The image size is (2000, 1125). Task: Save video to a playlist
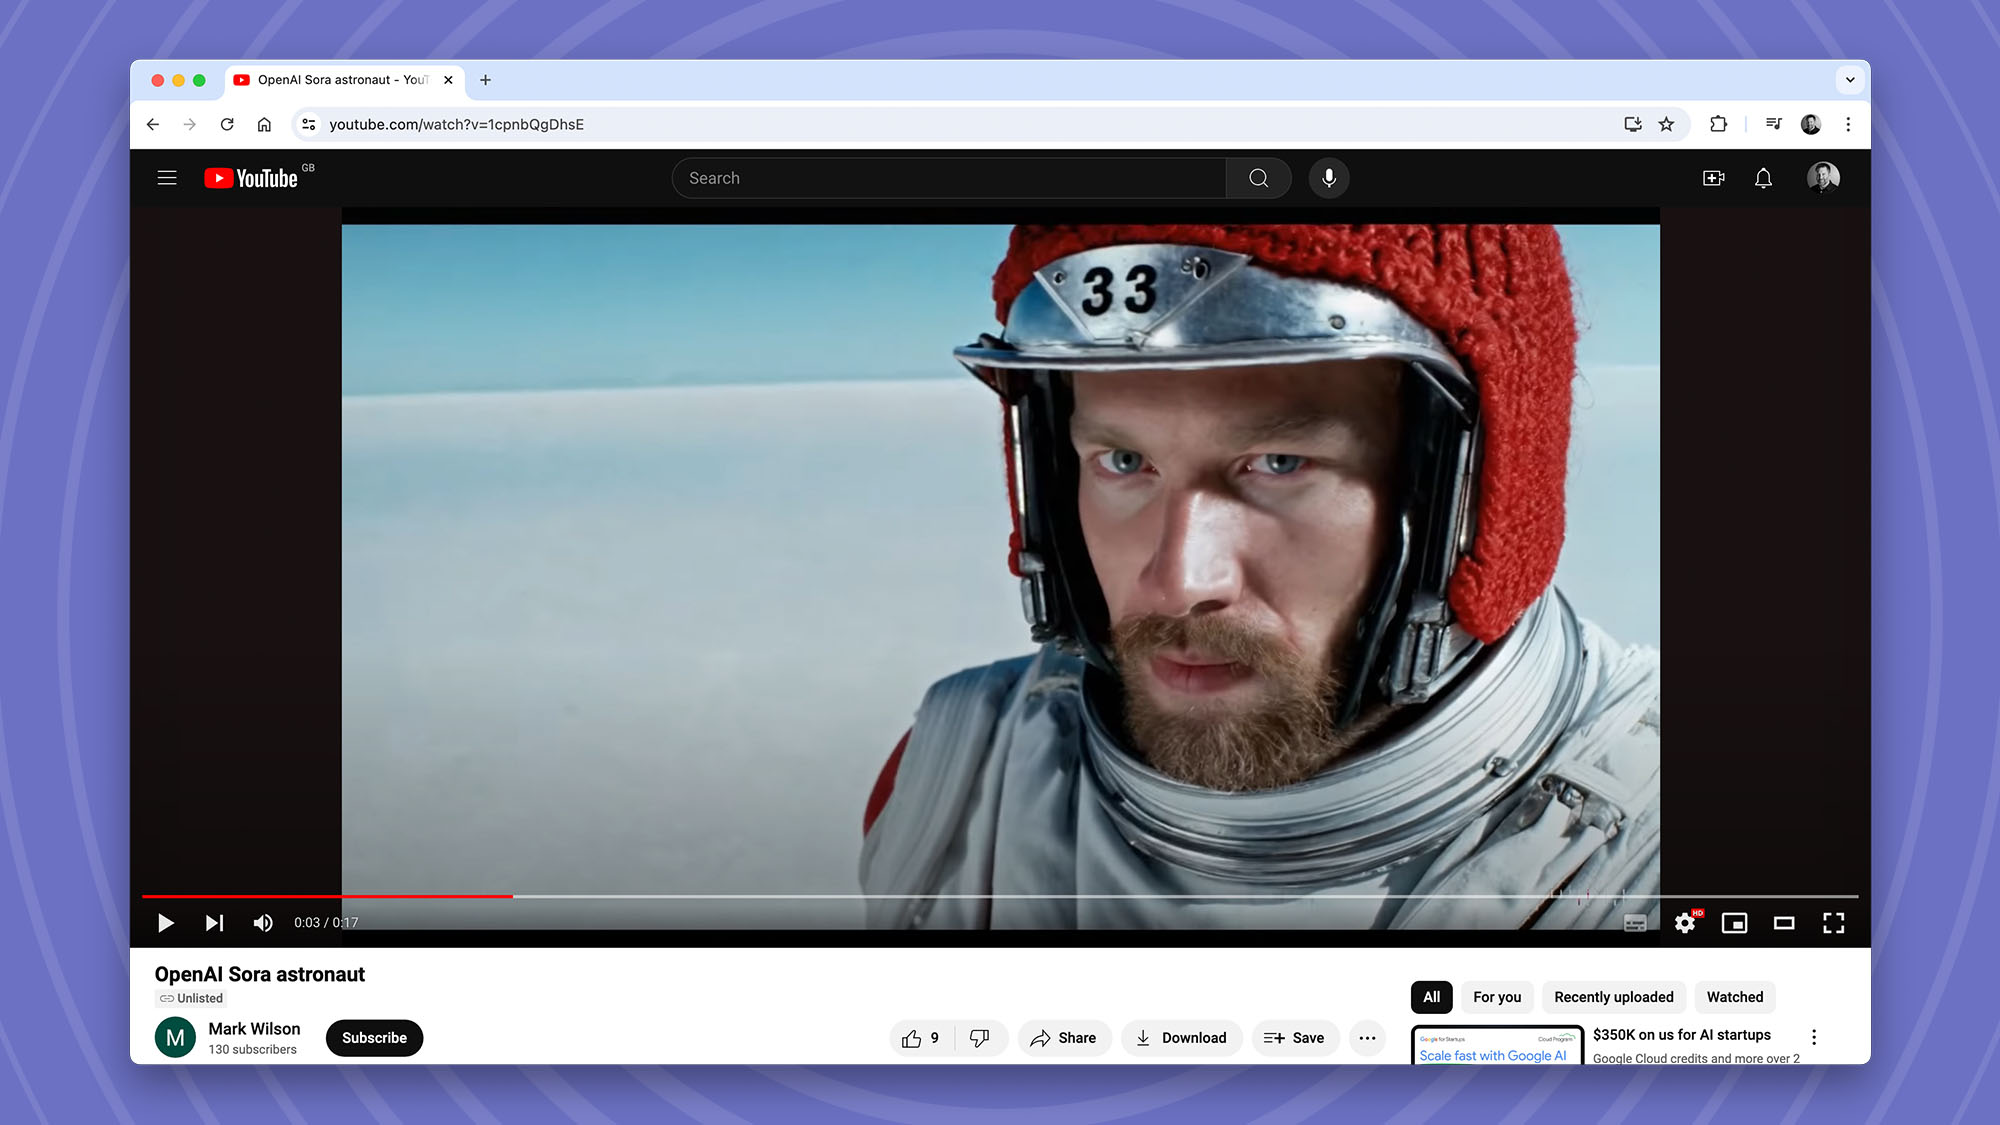(x=1295, y=1038)
